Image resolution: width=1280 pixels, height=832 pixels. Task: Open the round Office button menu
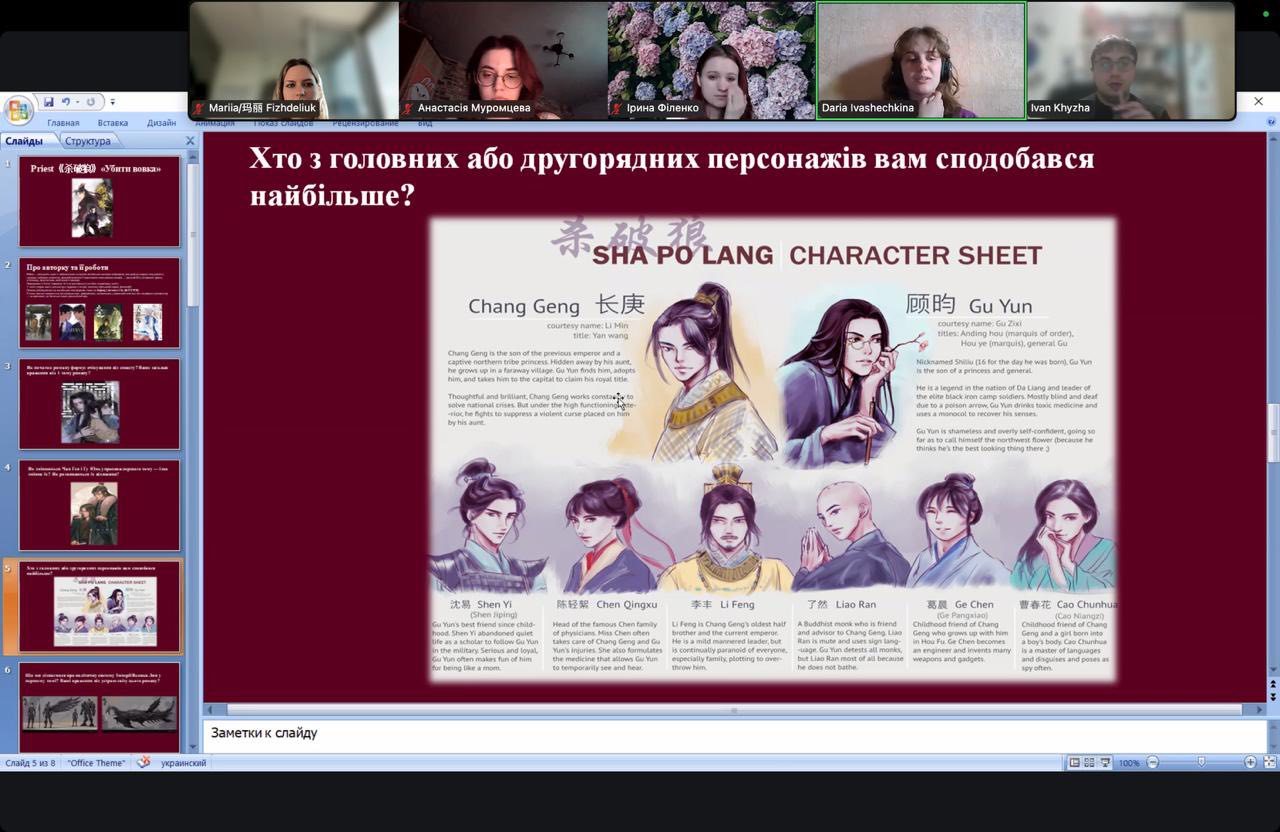(x=18, y=109)
